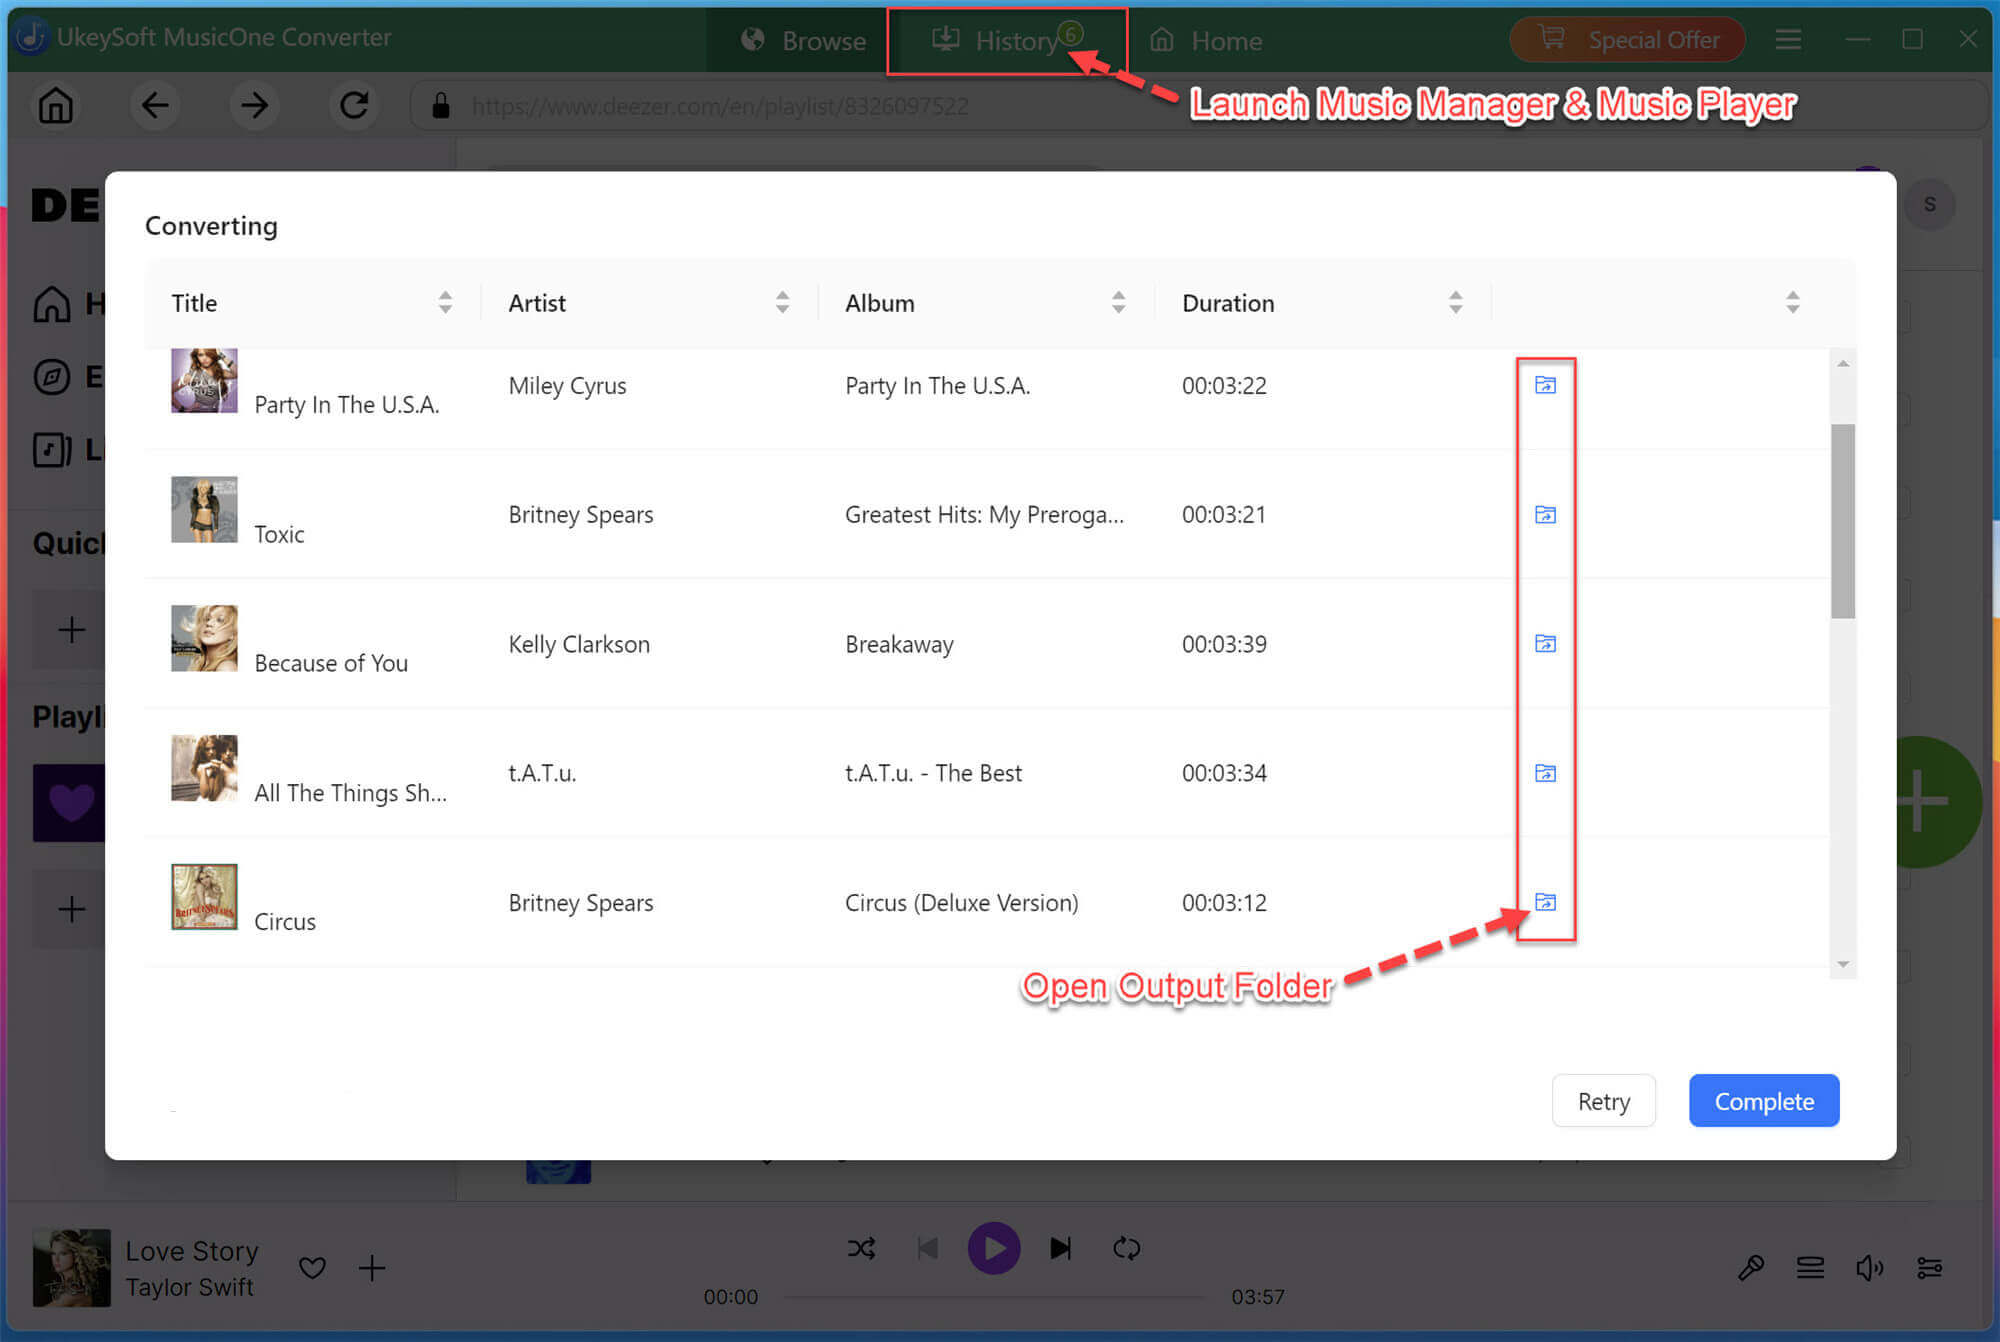The image size is (2000, 1342).
Task: Sort the list by Title column
Action: [445, 303]
